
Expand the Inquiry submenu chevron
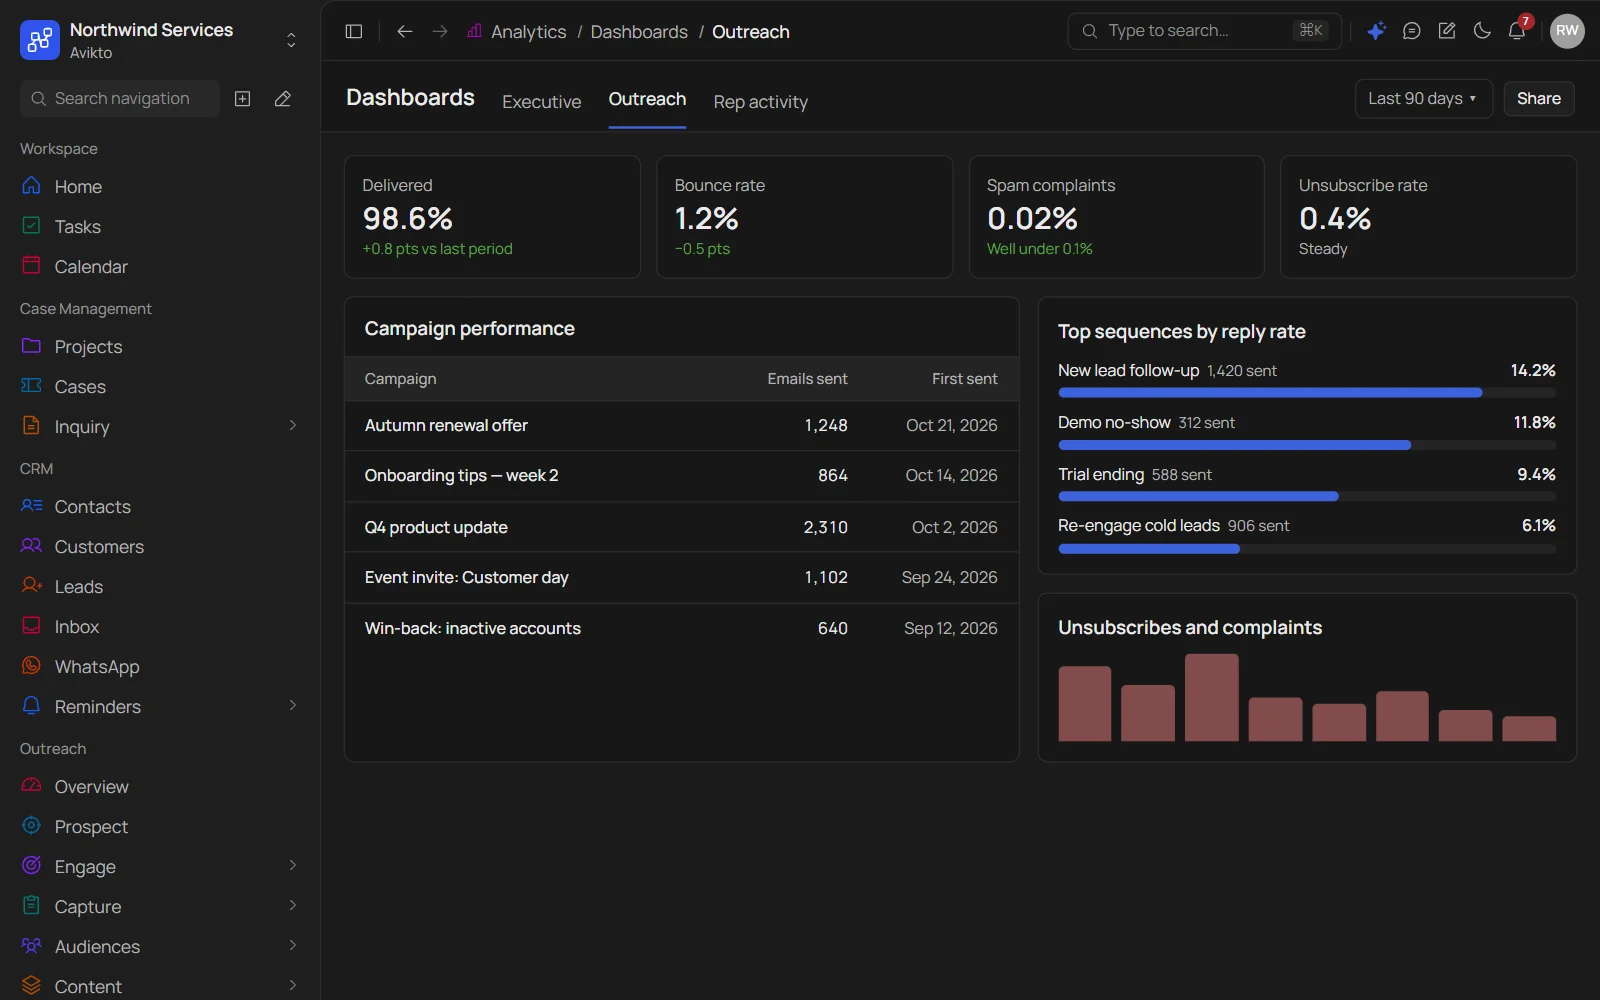292,426
